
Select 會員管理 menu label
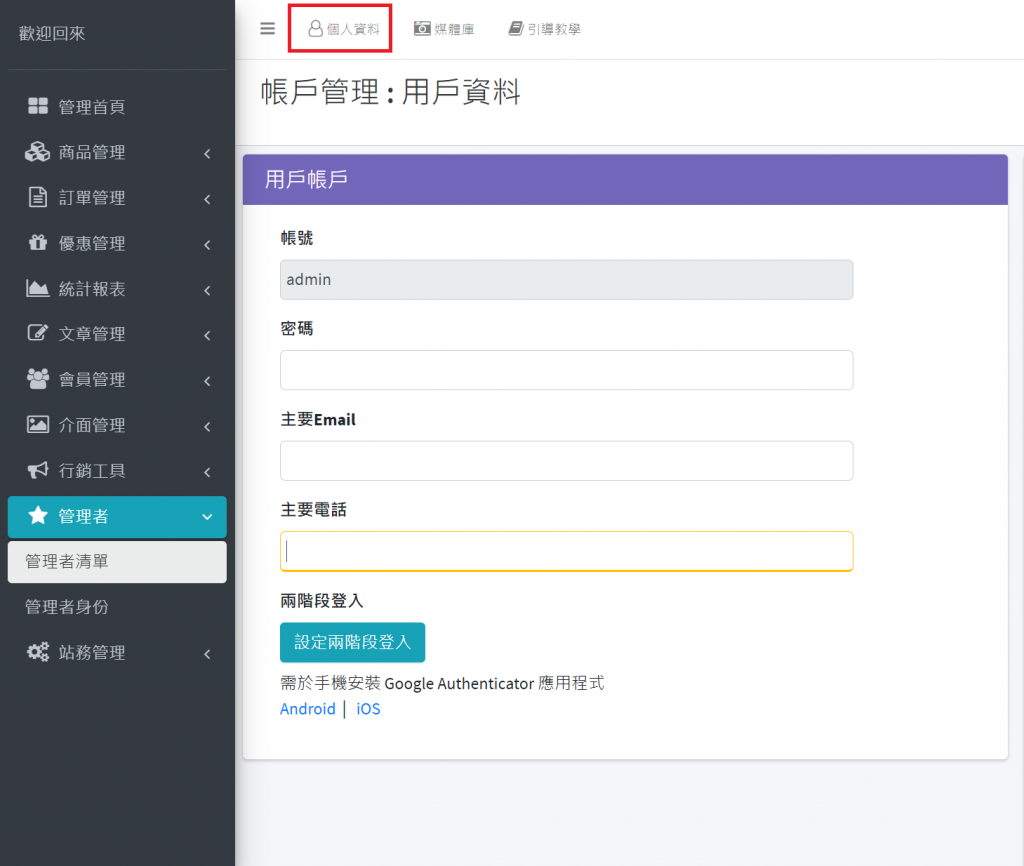(92, 379)
